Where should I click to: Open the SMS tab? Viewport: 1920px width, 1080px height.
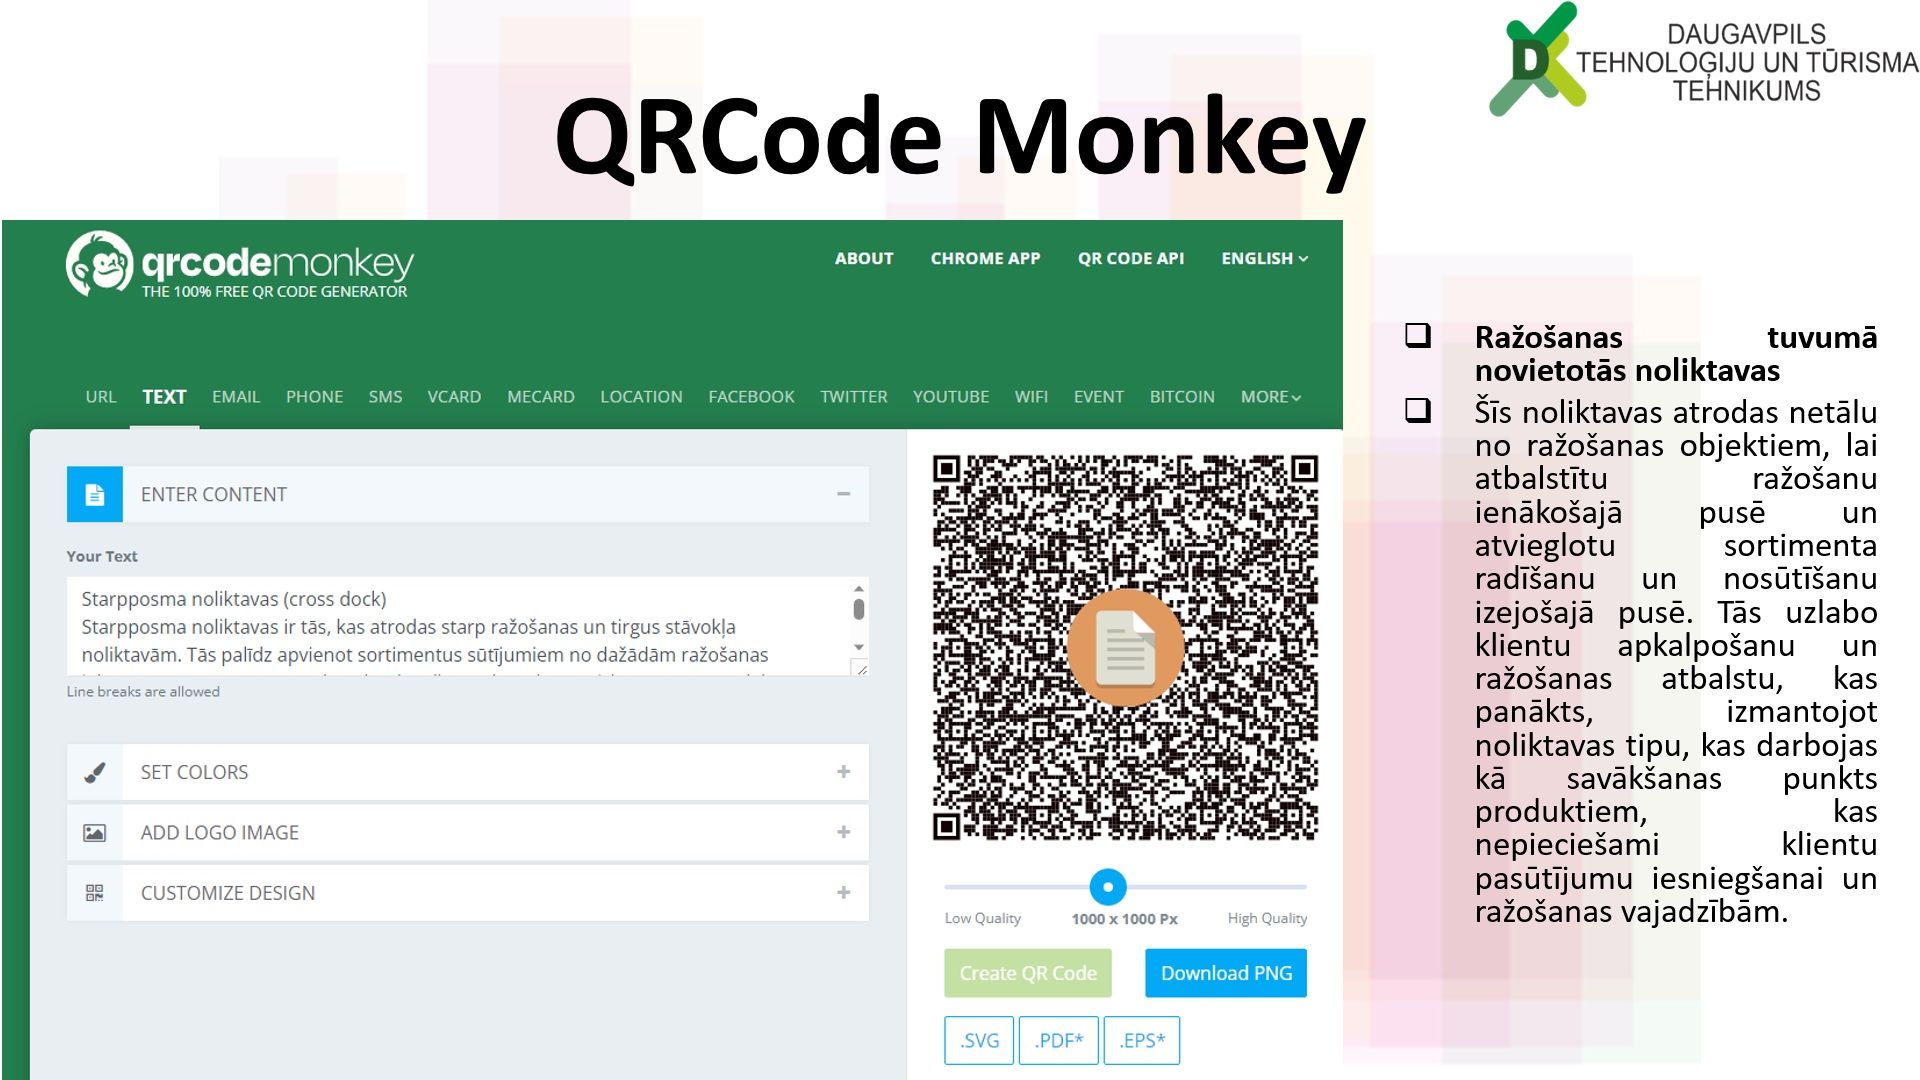point(385,397)
